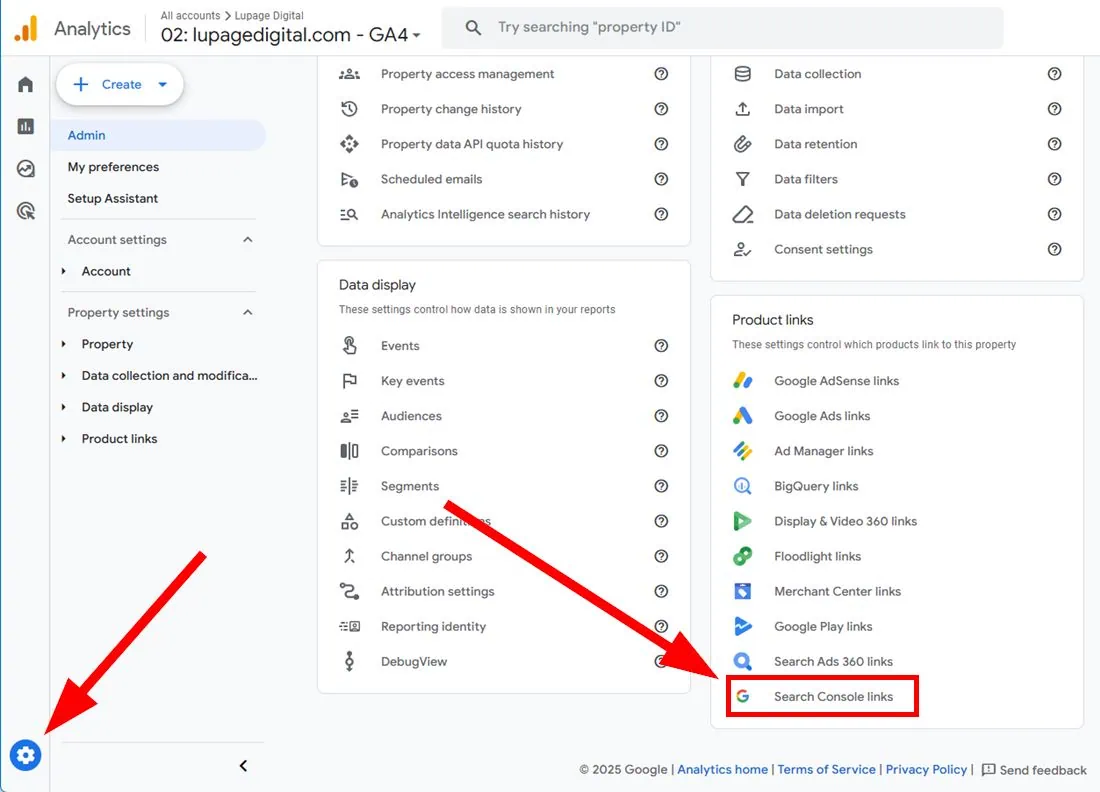Click the Admin gear icon at bottom left
This screenshot has width=1100, height=792.
click(24, 755)
